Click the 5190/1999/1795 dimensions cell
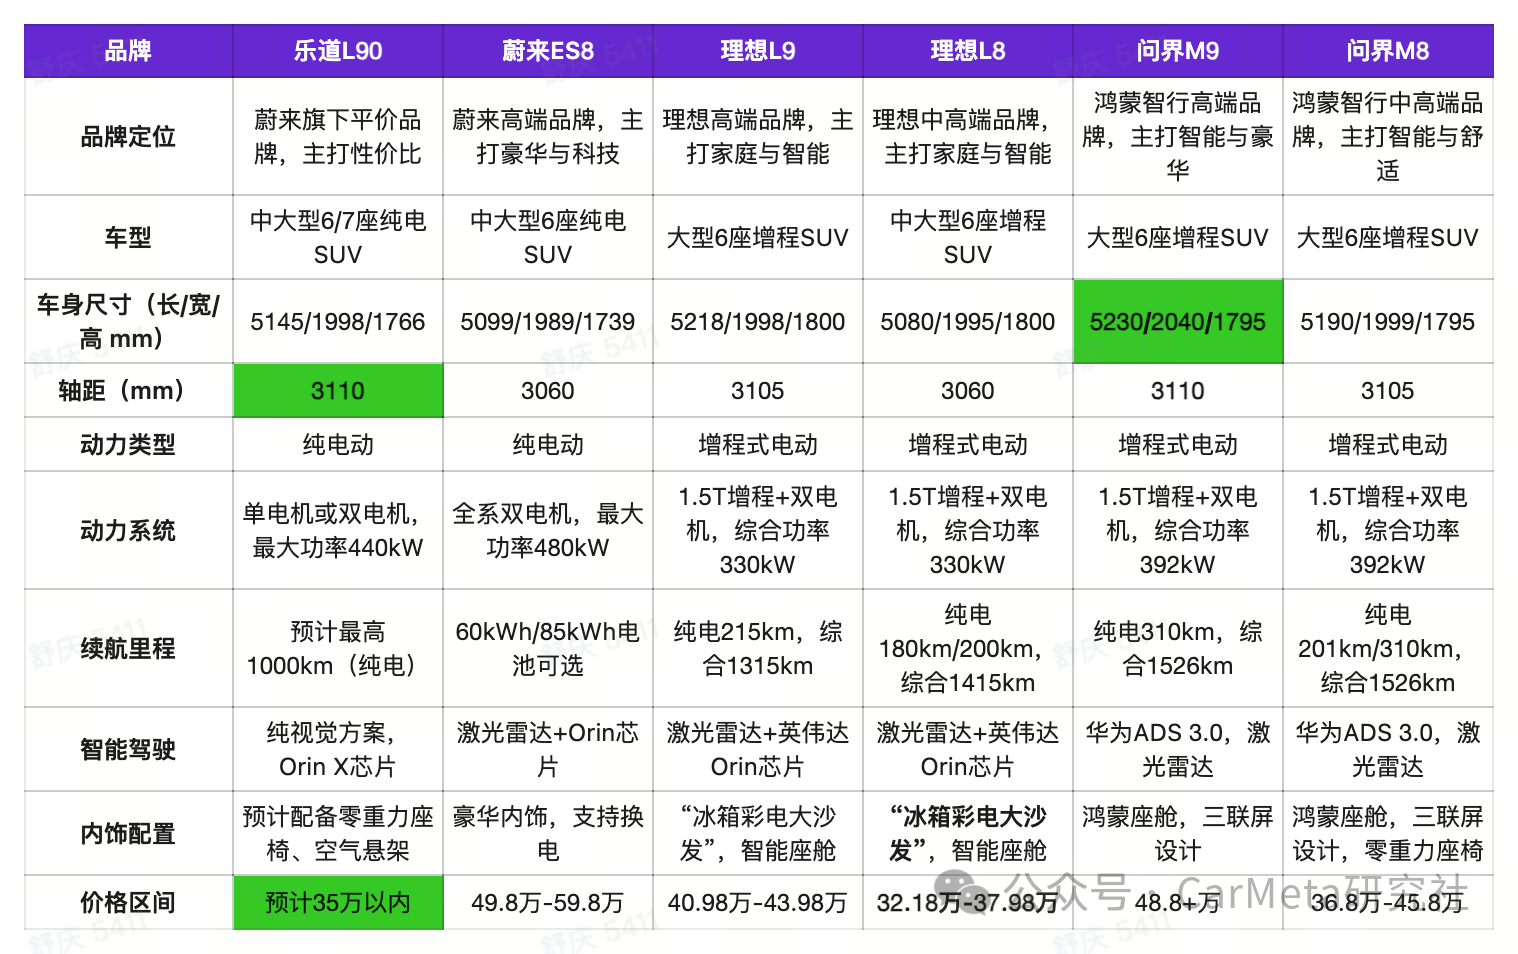Image resolution: width=1518 pixels, height=954 pixels. (1388, 322)
